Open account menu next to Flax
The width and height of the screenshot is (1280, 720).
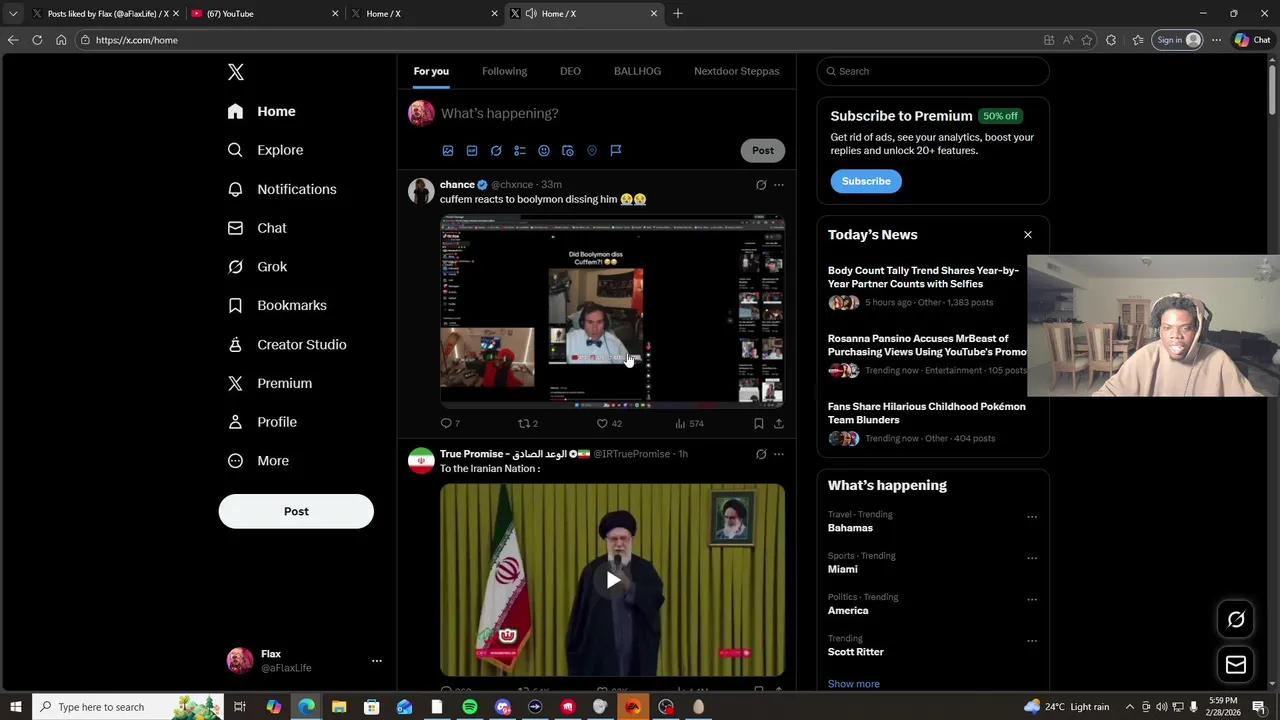coord(377,661)
